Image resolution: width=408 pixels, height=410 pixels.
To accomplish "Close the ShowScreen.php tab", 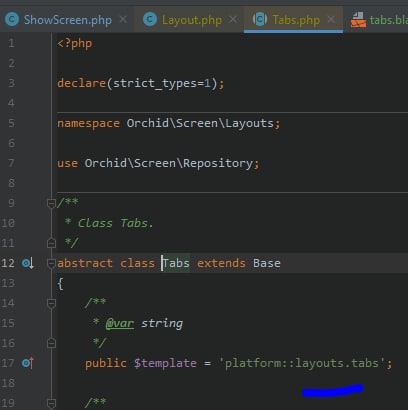I will point(123,19).
